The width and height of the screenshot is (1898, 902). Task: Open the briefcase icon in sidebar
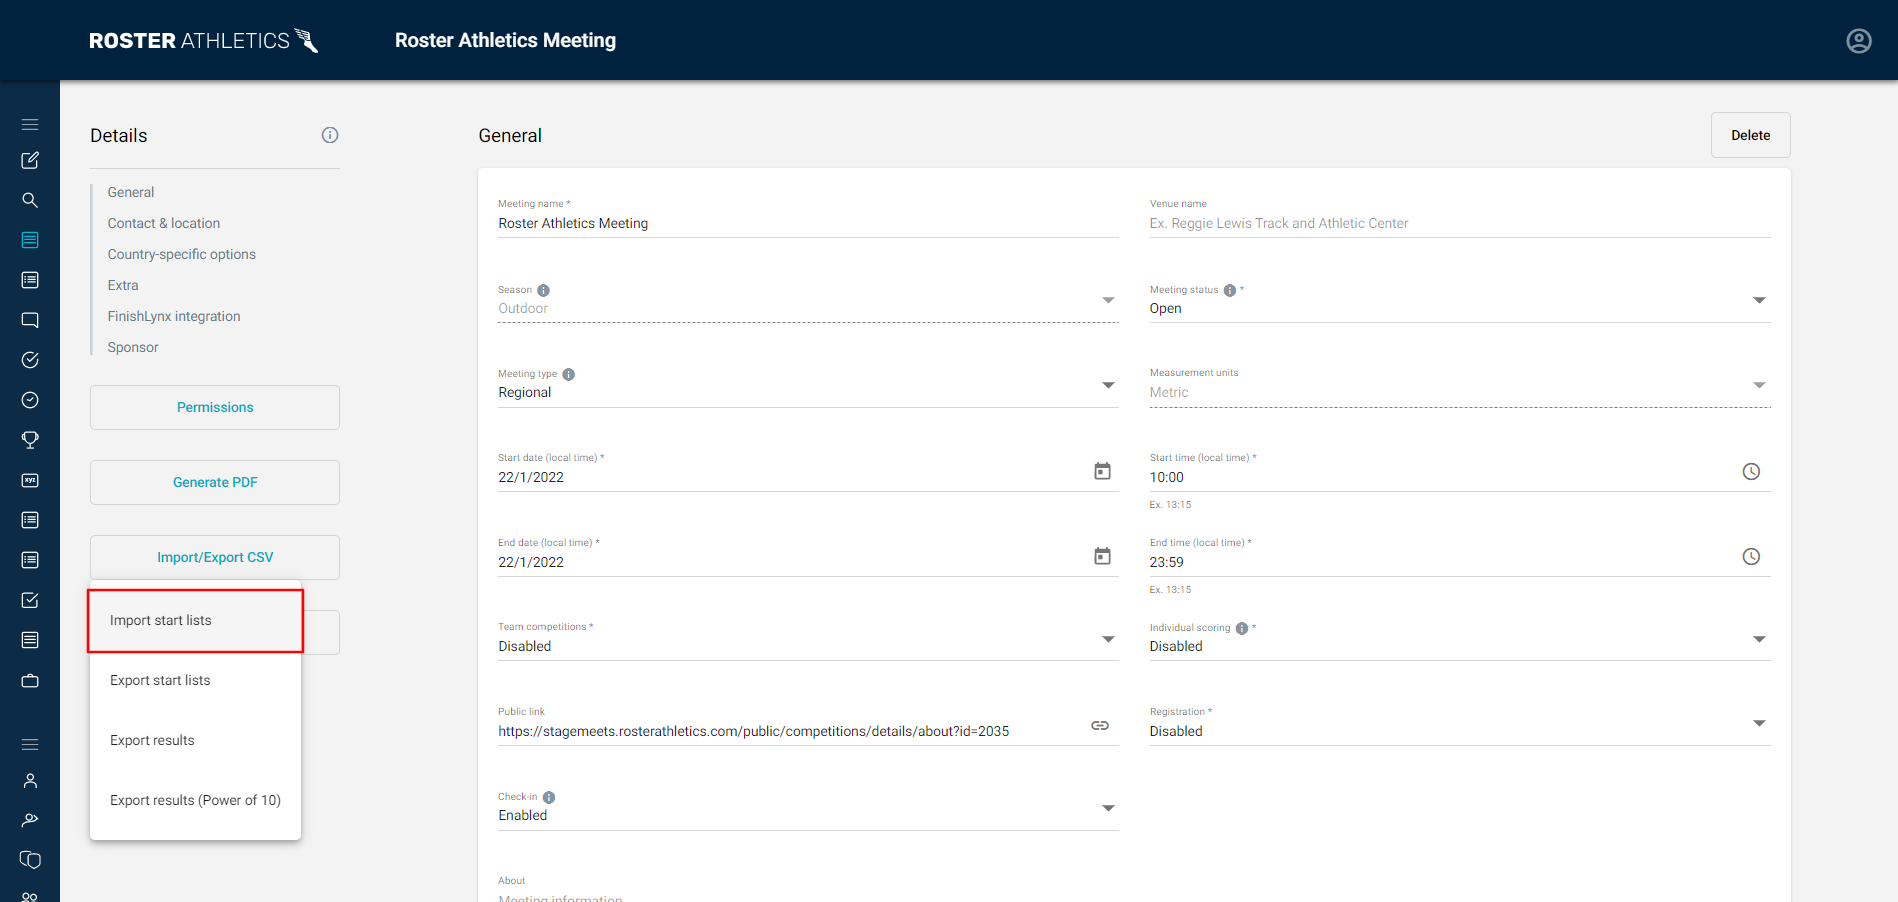pyautogui.click(x=30, y=680)
